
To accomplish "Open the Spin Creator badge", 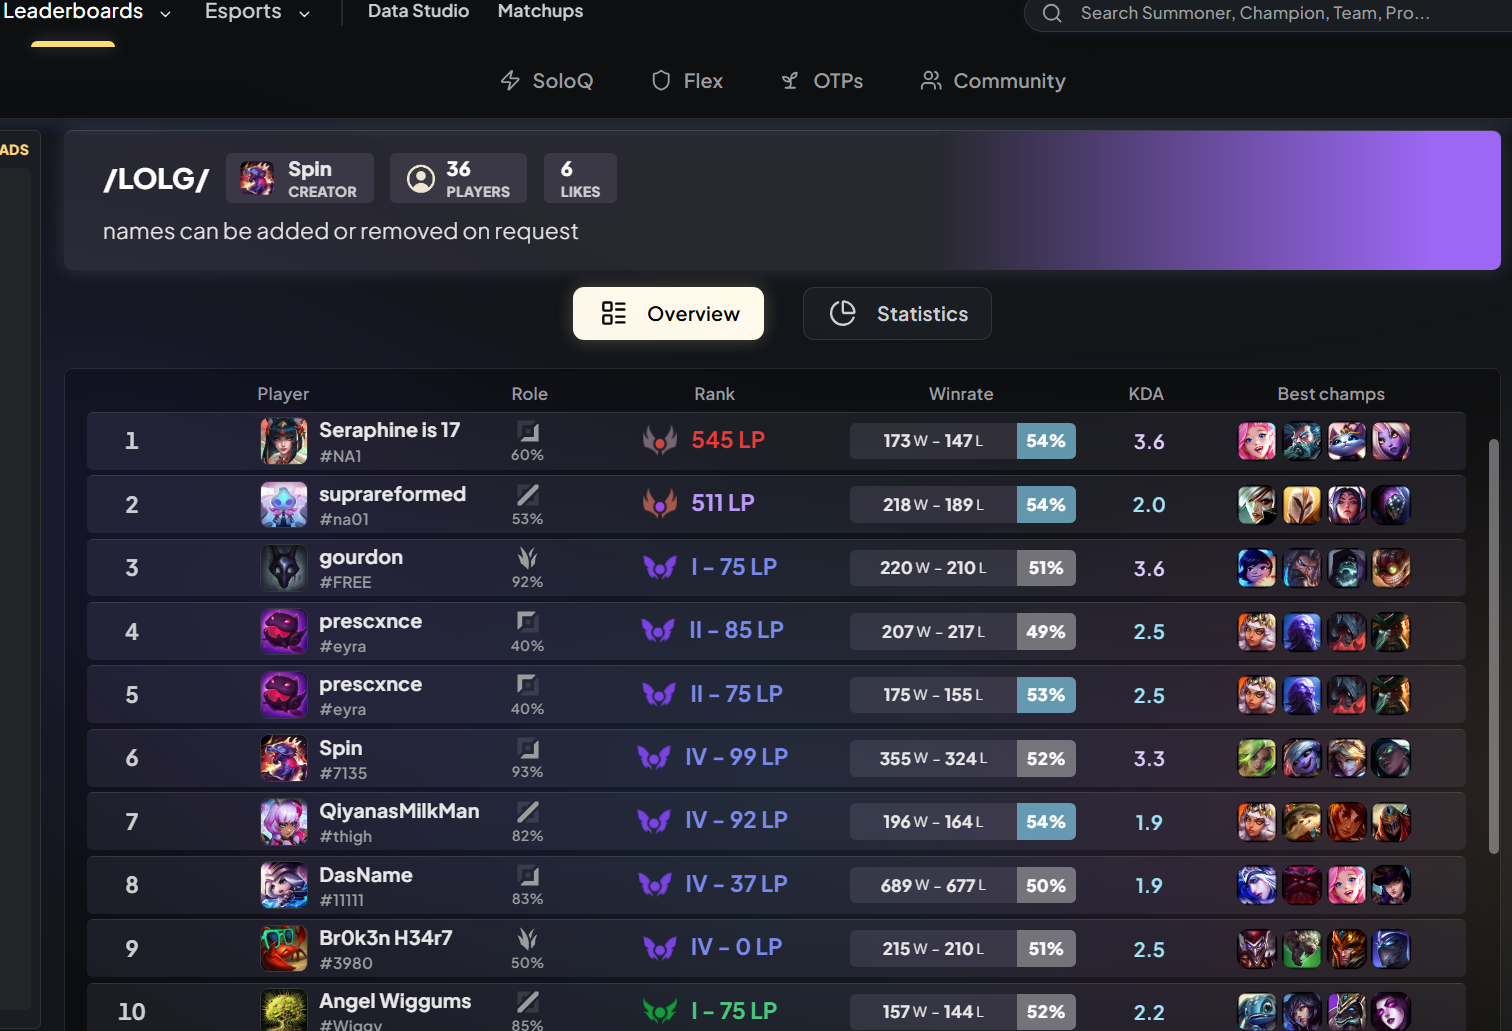I will pyautogui.click(x=300, y=178).
